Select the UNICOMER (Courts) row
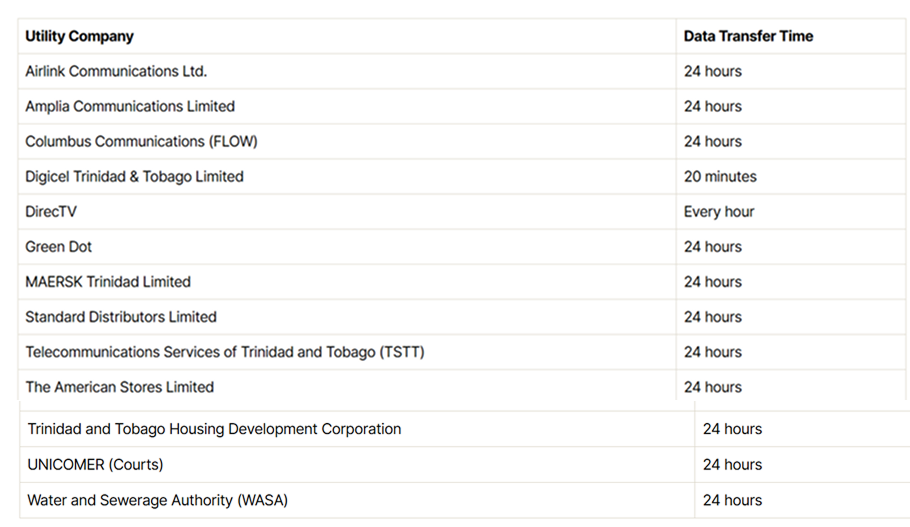The width and height of the screenshot is (910, 527). pos(95,464)
